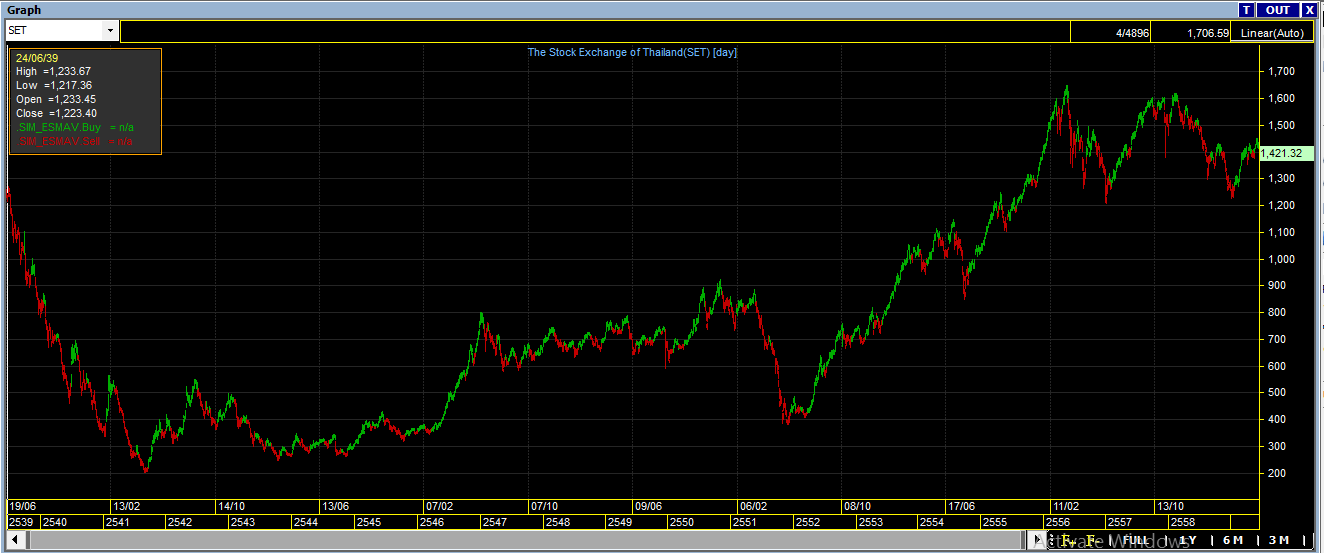
Task: Click year 2544 on time axis
Action: [x=305, y=522]
